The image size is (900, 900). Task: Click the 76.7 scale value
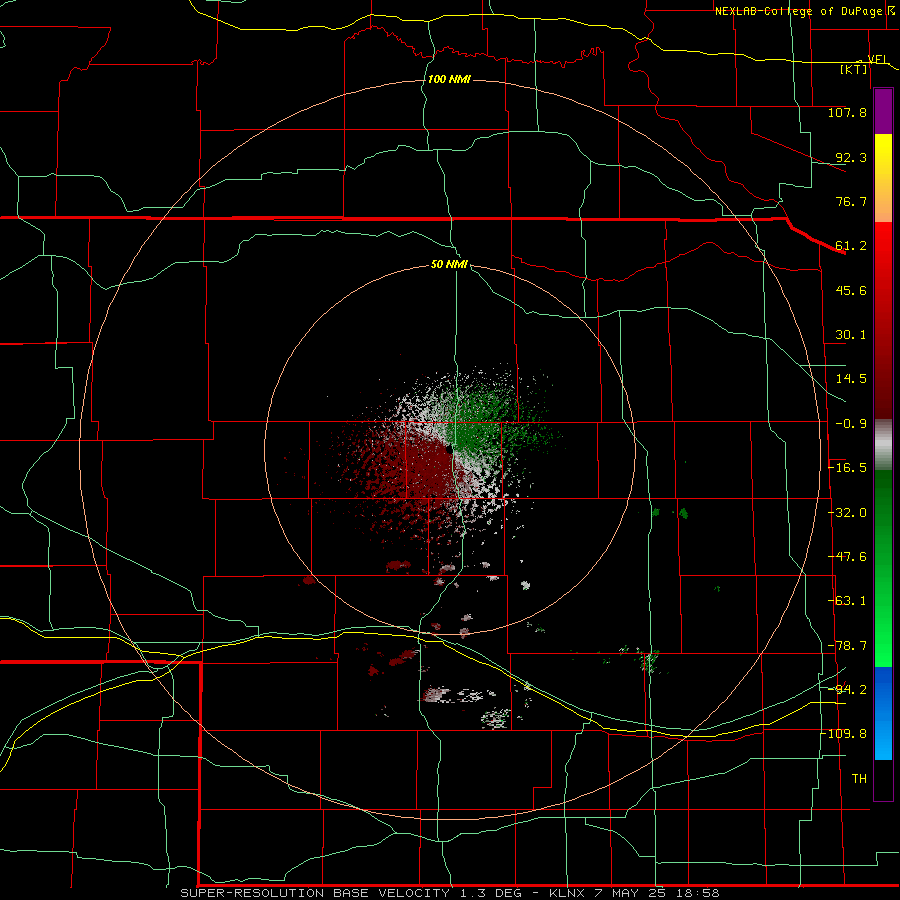click(x=851, y=201)
